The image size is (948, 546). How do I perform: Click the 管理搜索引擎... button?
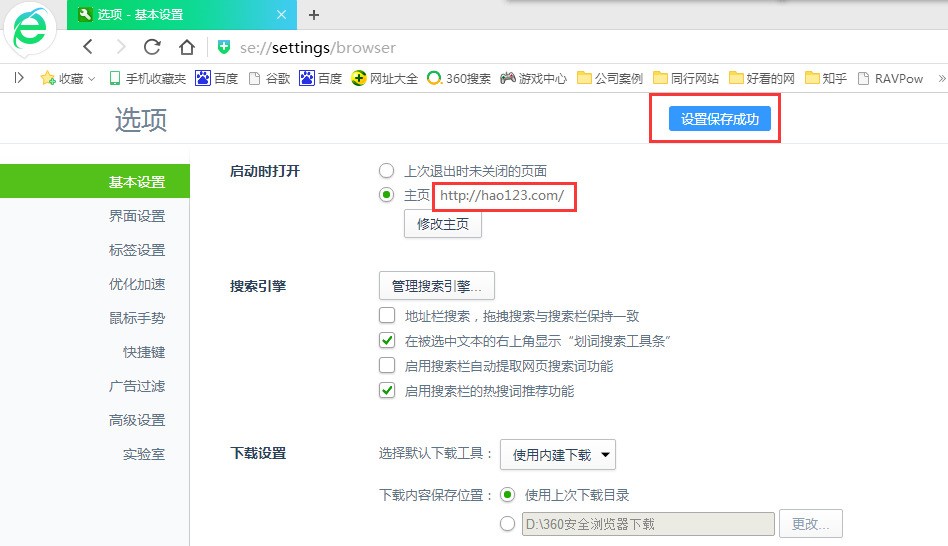point(437,285)
